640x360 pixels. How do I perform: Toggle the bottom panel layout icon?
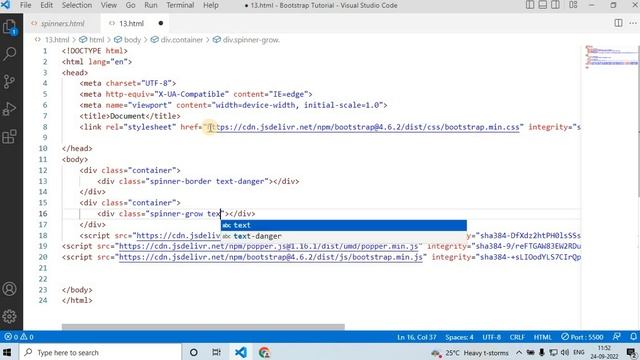(x=542, y=5)
